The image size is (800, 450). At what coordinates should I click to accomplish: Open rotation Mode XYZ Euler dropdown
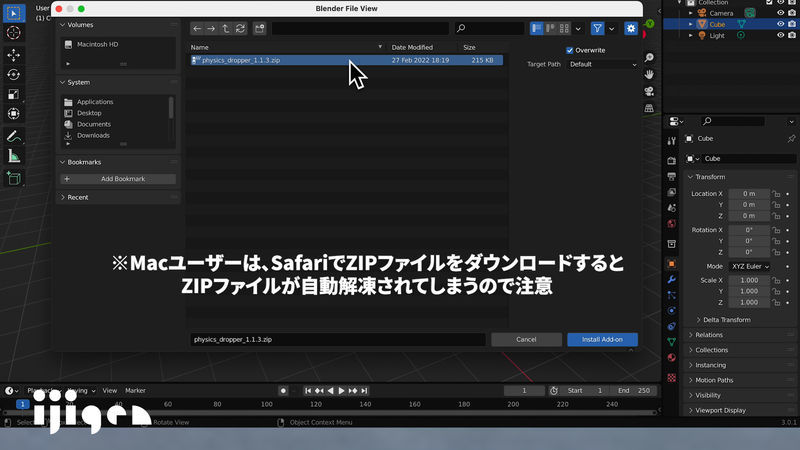(x=750, y=266)
